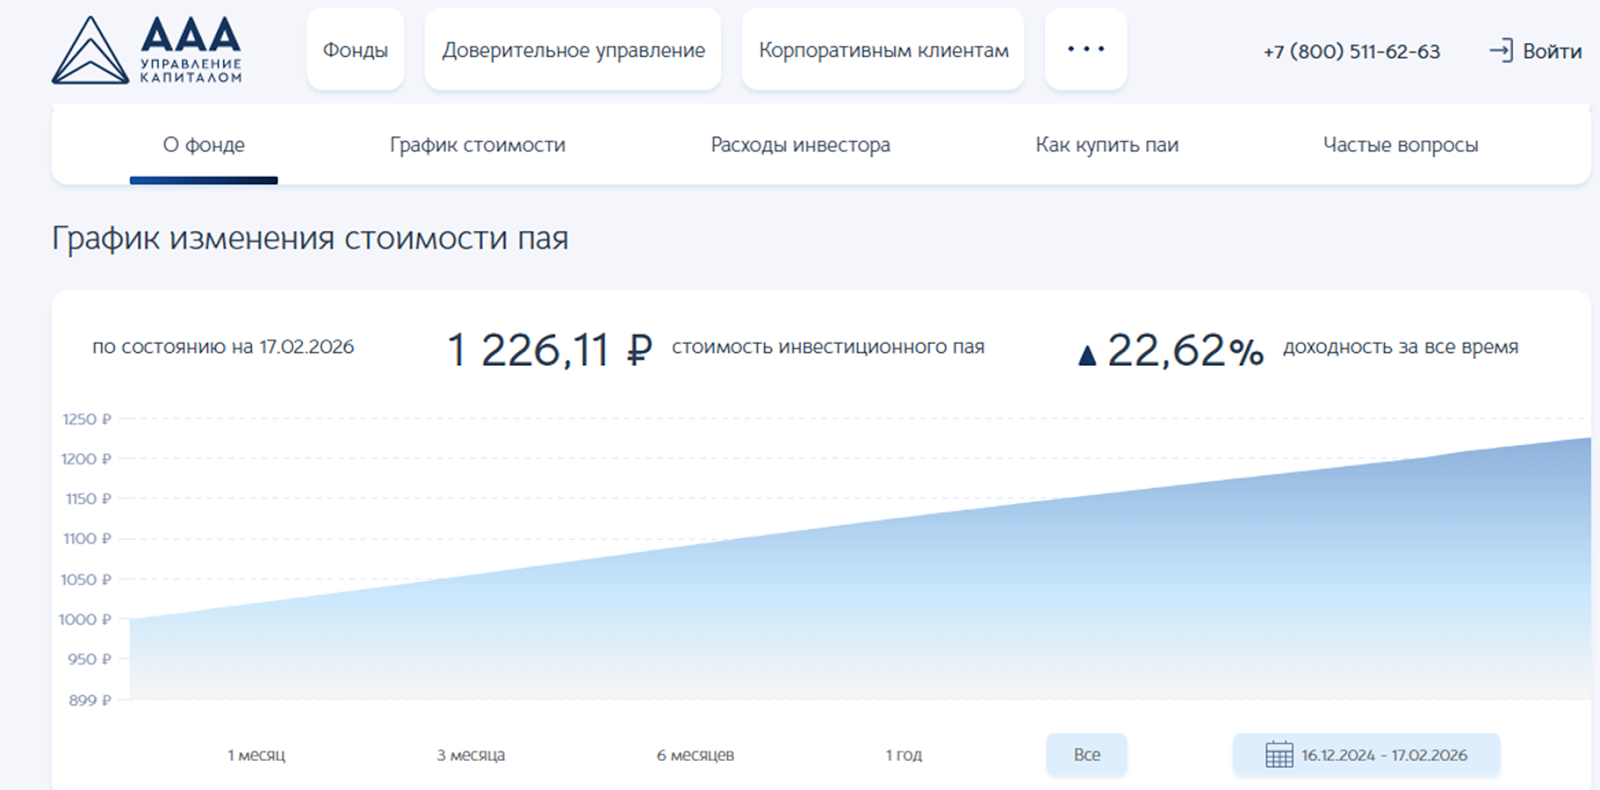The image size is (1600, 790).
Task: Select the 1 месяц period
Action: [256, 755]
